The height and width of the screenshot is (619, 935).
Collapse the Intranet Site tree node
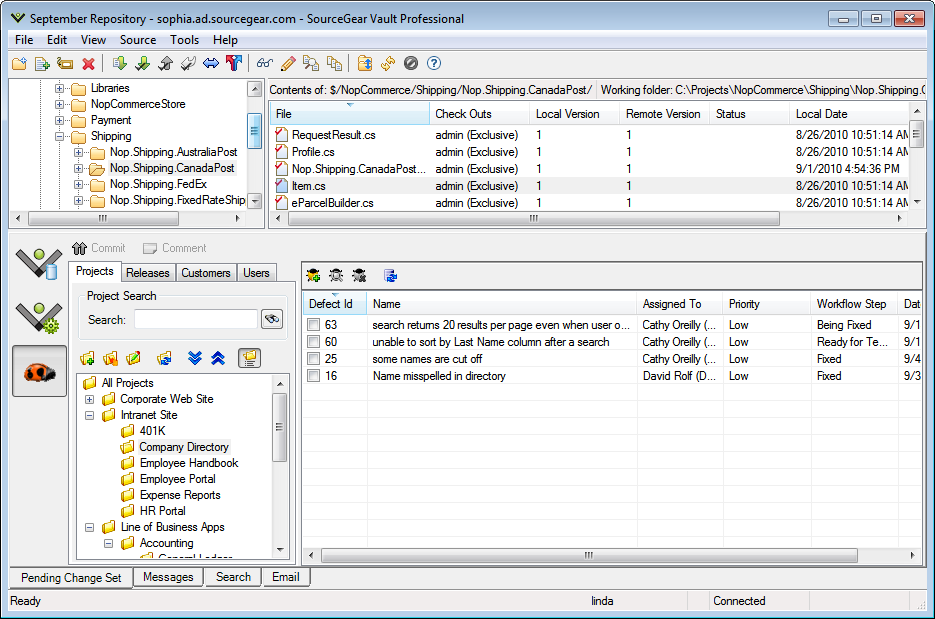pos(89,415)
